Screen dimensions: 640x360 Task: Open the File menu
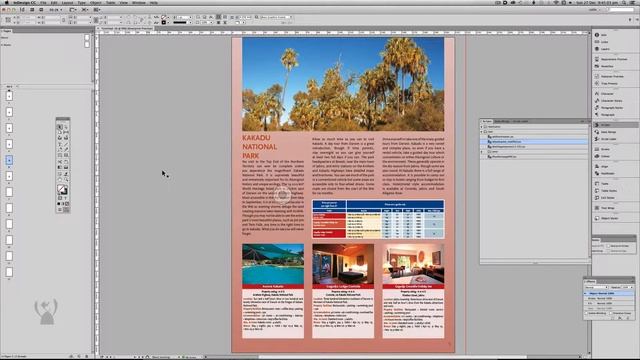pyautogui.click(x=43, y=2)
